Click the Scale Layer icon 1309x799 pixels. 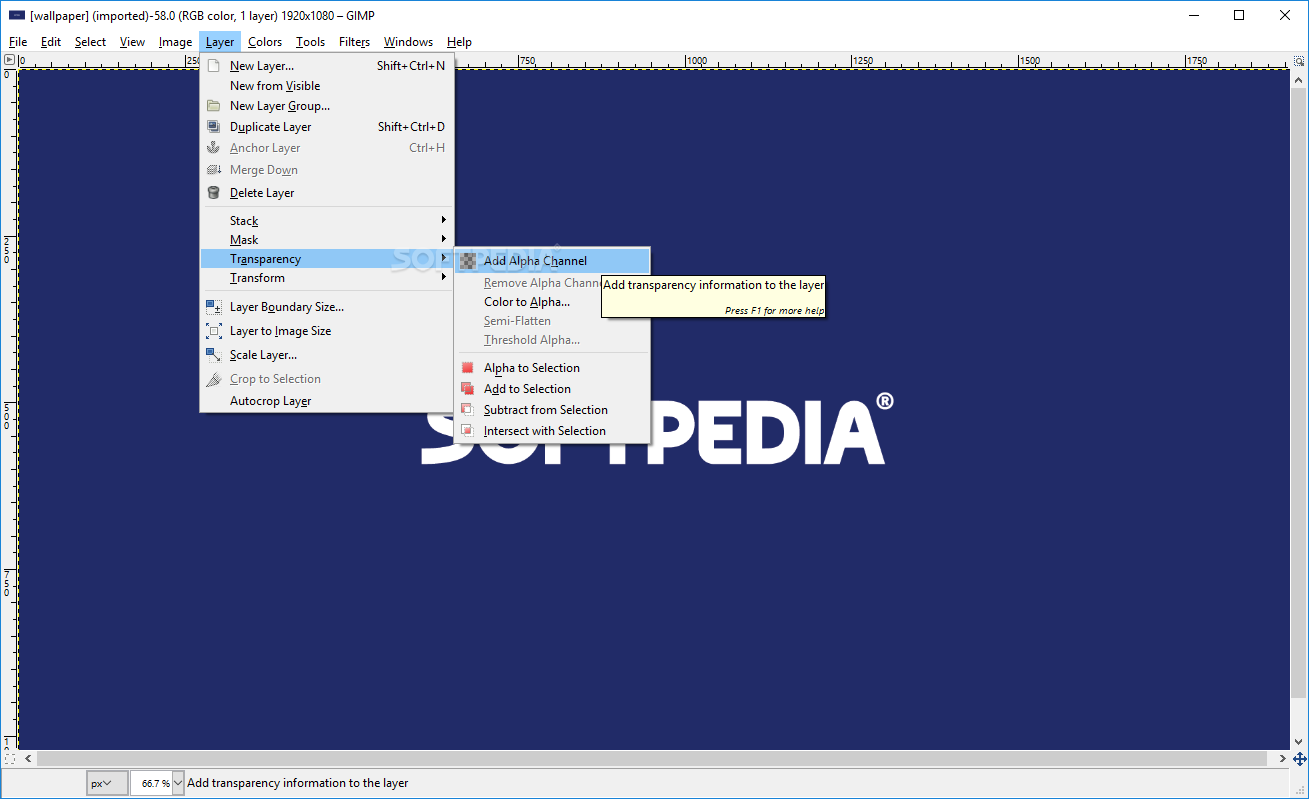pyautogui.click(x=213, y=355)
